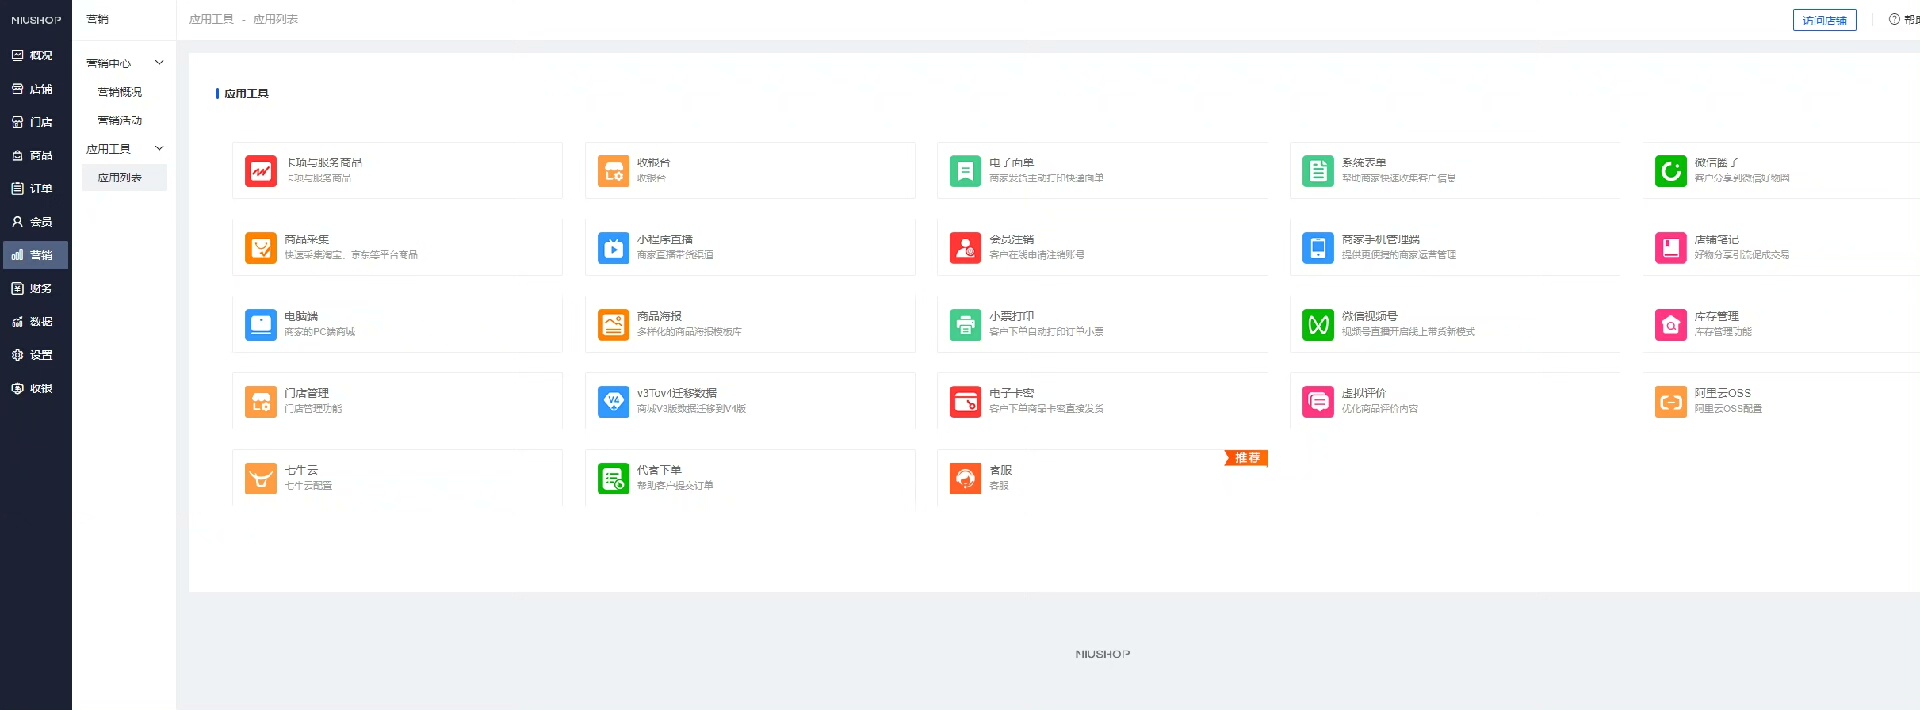Go to 订单 in the left sidebar

pyautogui.click(x=34, y=188)
